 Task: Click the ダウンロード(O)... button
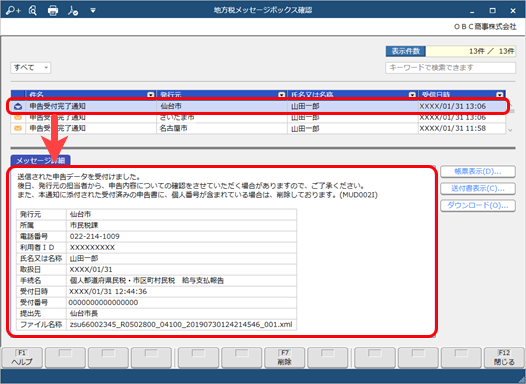pyautogui.click(x=478, y=205)
